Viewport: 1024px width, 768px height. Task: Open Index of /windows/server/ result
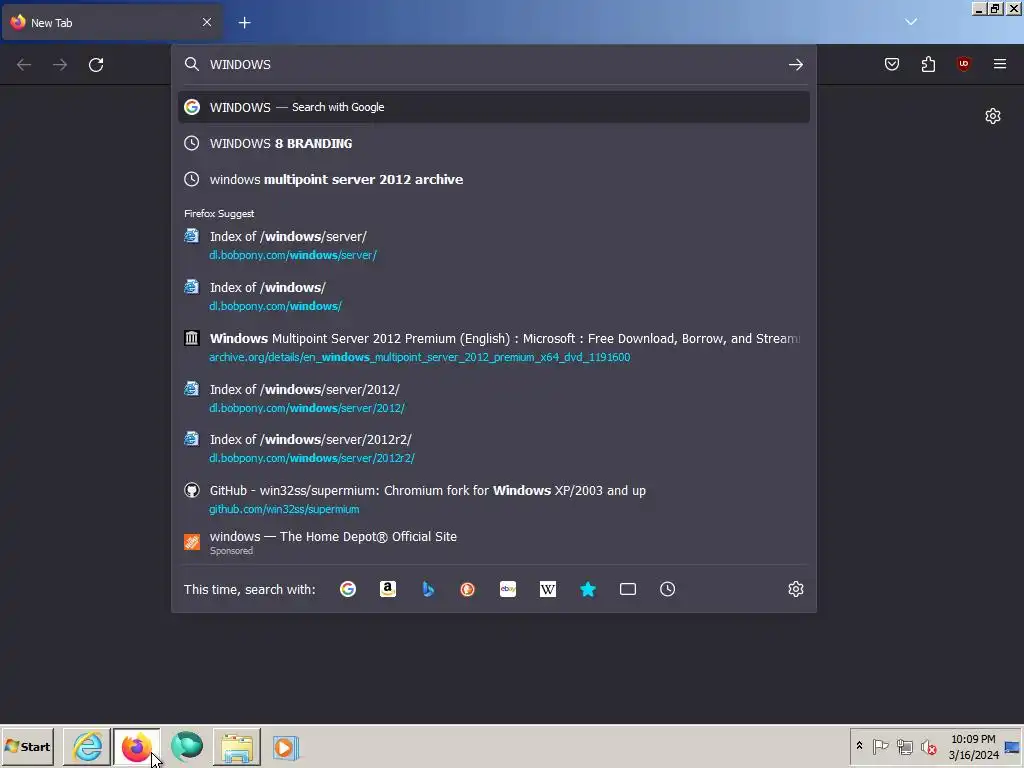click(494, 245)
